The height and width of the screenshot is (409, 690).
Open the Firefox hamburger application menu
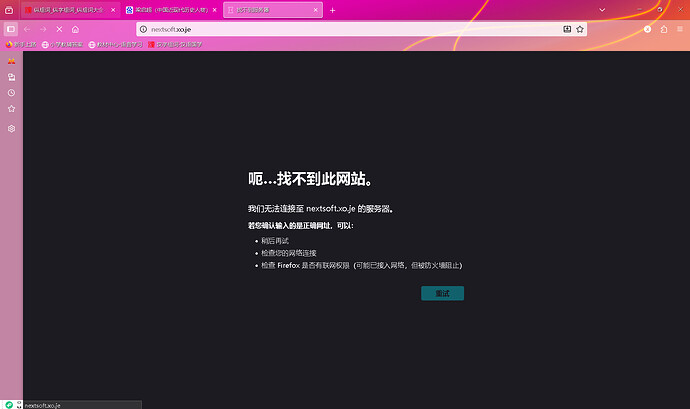click(x=680, y=29)
